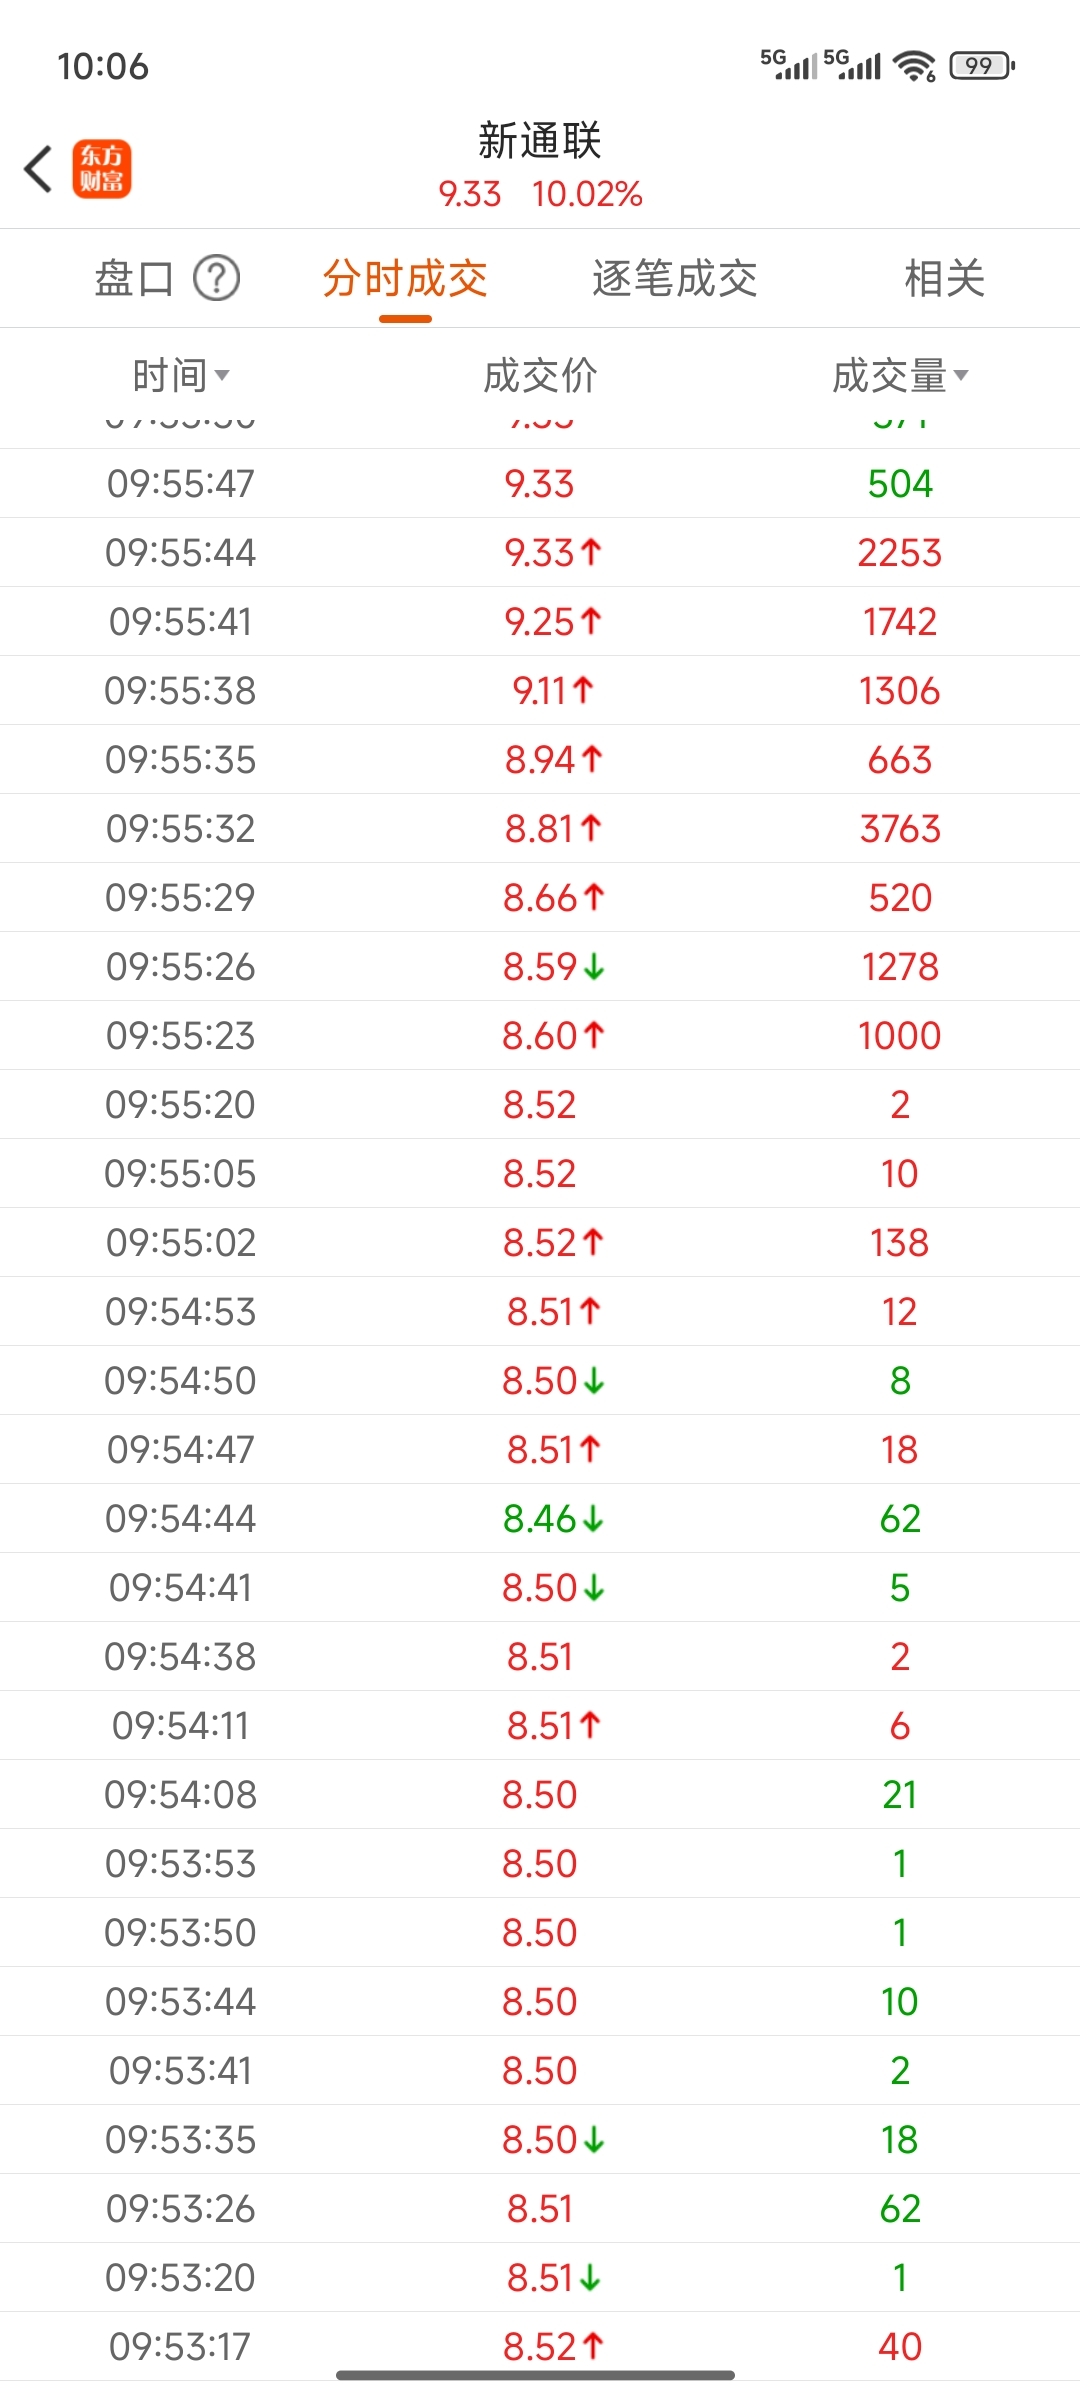Tap the down arrow beside price 8.59
This screenshot has width=1080, height=2400.
coord(594,967)
